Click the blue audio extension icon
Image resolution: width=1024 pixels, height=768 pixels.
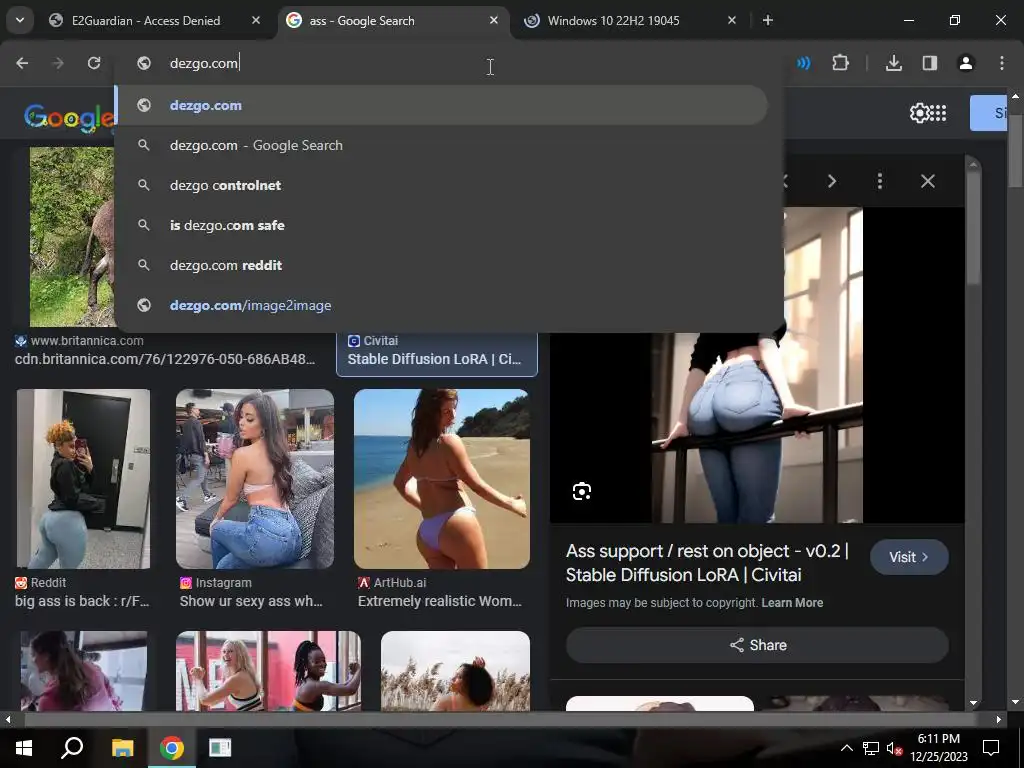[x=803, y=63]
